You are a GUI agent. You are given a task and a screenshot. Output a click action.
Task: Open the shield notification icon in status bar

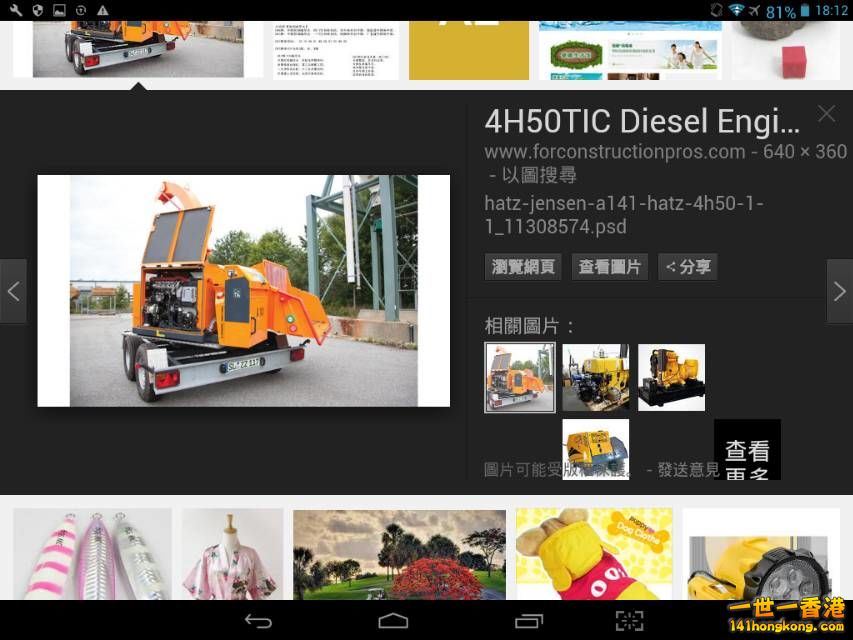[38, 10]
